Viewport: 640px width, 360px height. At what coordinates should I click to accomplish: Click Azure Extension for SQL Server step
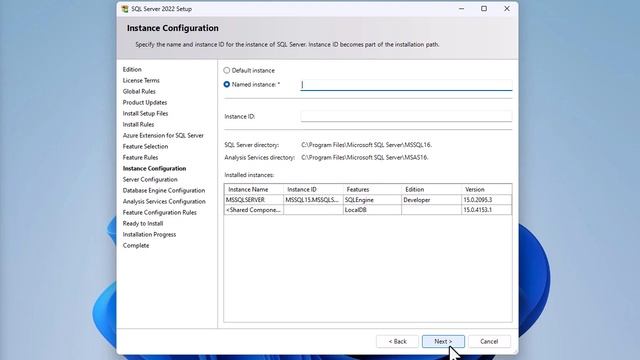point(163,136)
